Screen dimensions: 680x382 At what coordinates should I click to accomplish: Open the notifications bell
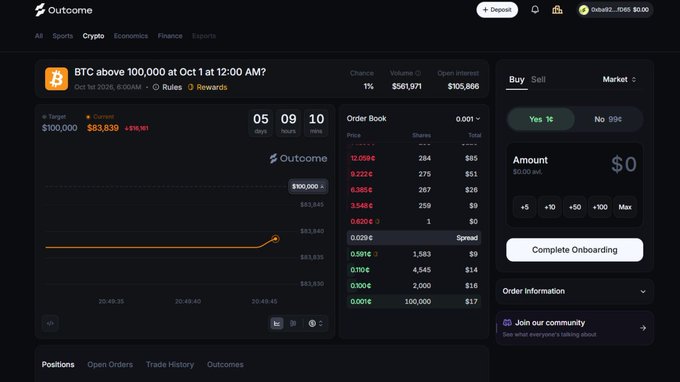pyautogui.click(x=535, y=10)
